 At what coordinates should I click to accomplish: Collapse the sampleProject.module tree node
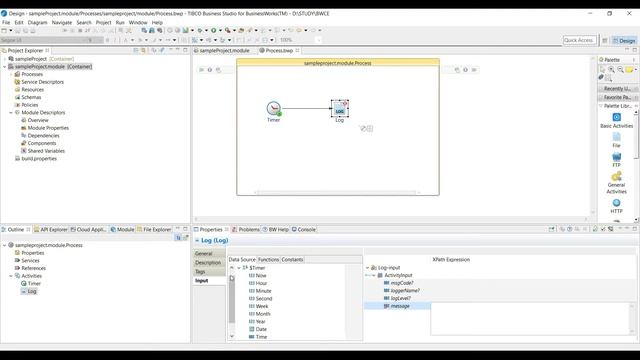[4, 67]
